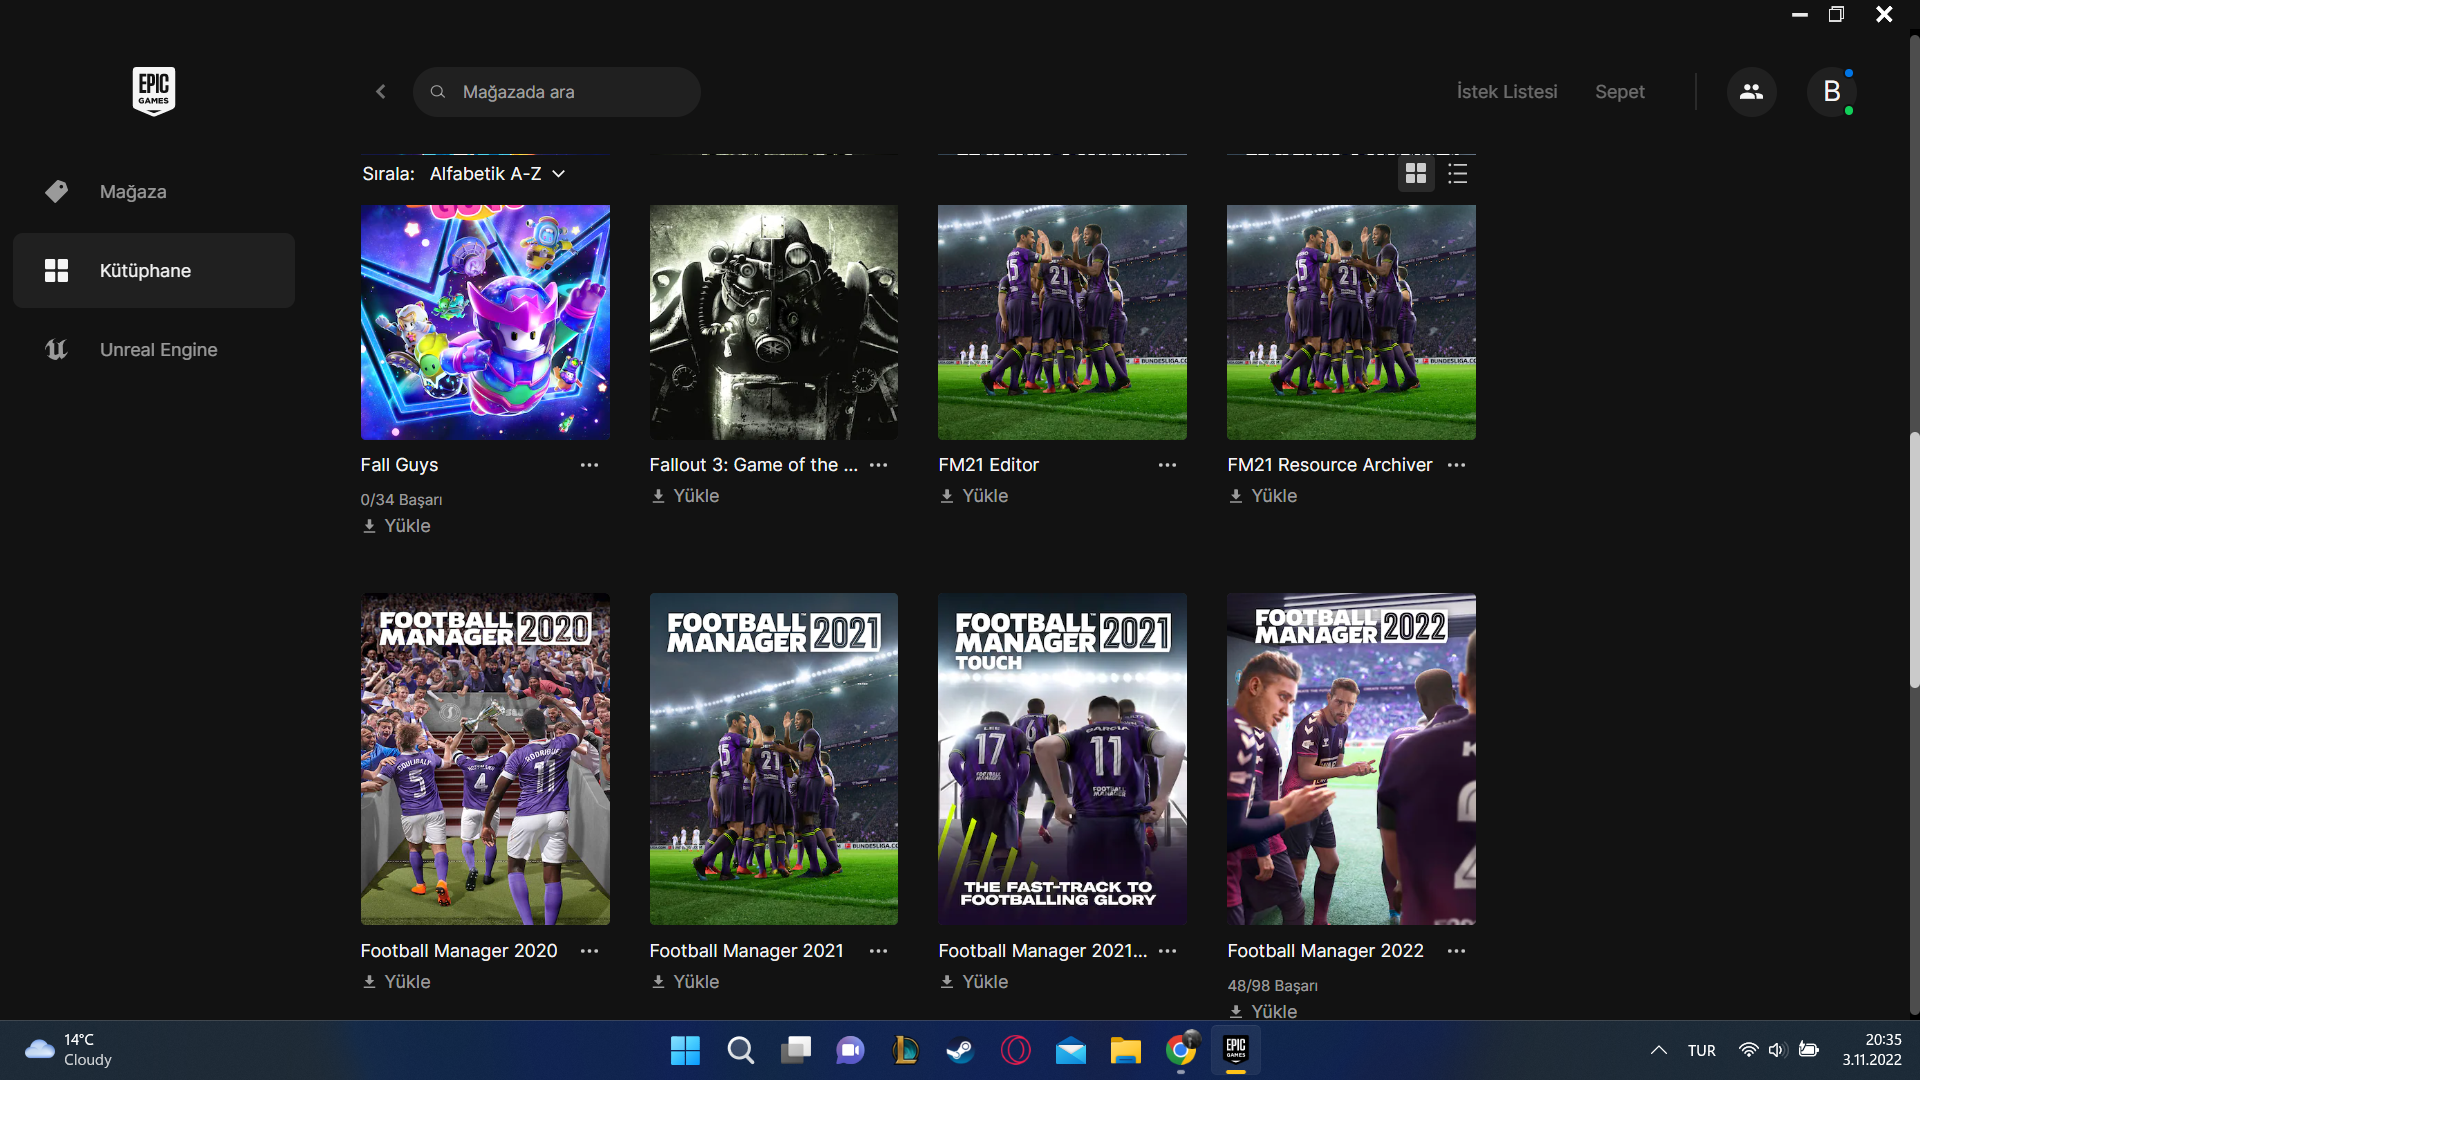Open the friends list icon
The height and width of the screenshot is (1136, 2444).
pyautogui.click(x=1751, y=92)
